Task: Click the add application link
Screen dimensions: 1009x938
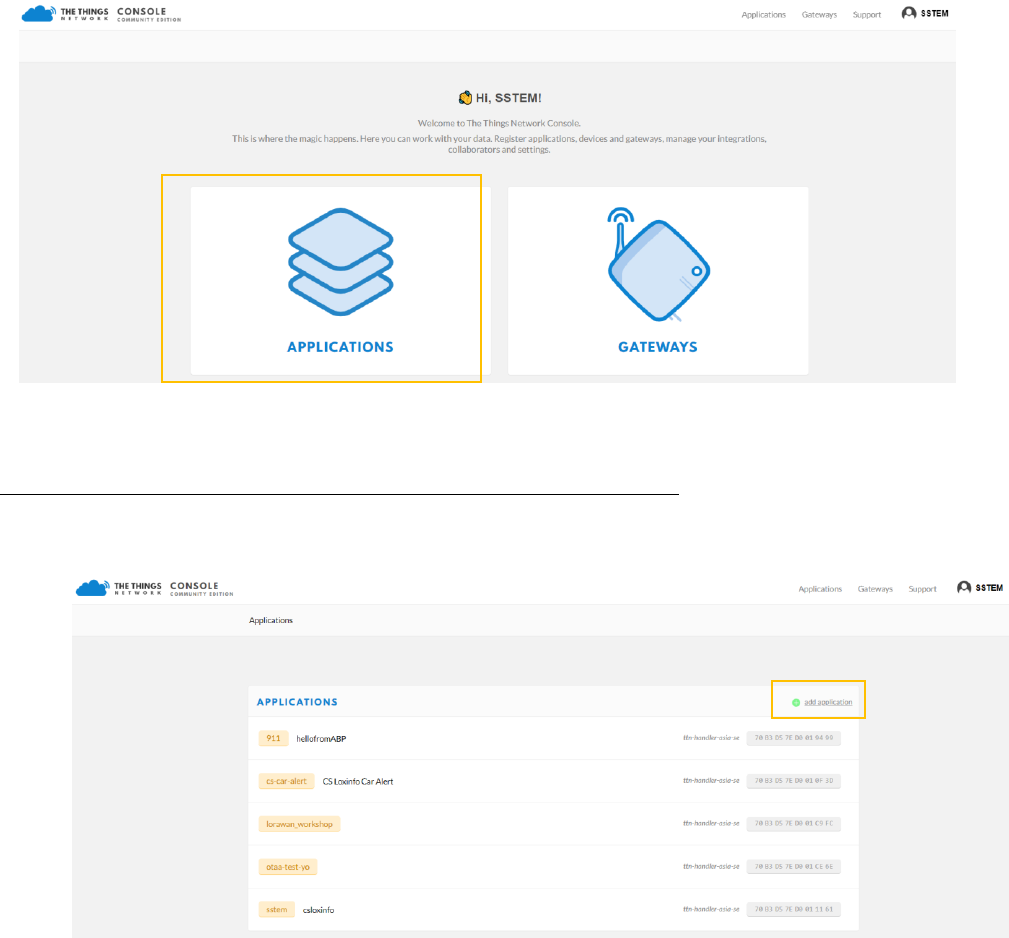Action: (x=828, y=703)
